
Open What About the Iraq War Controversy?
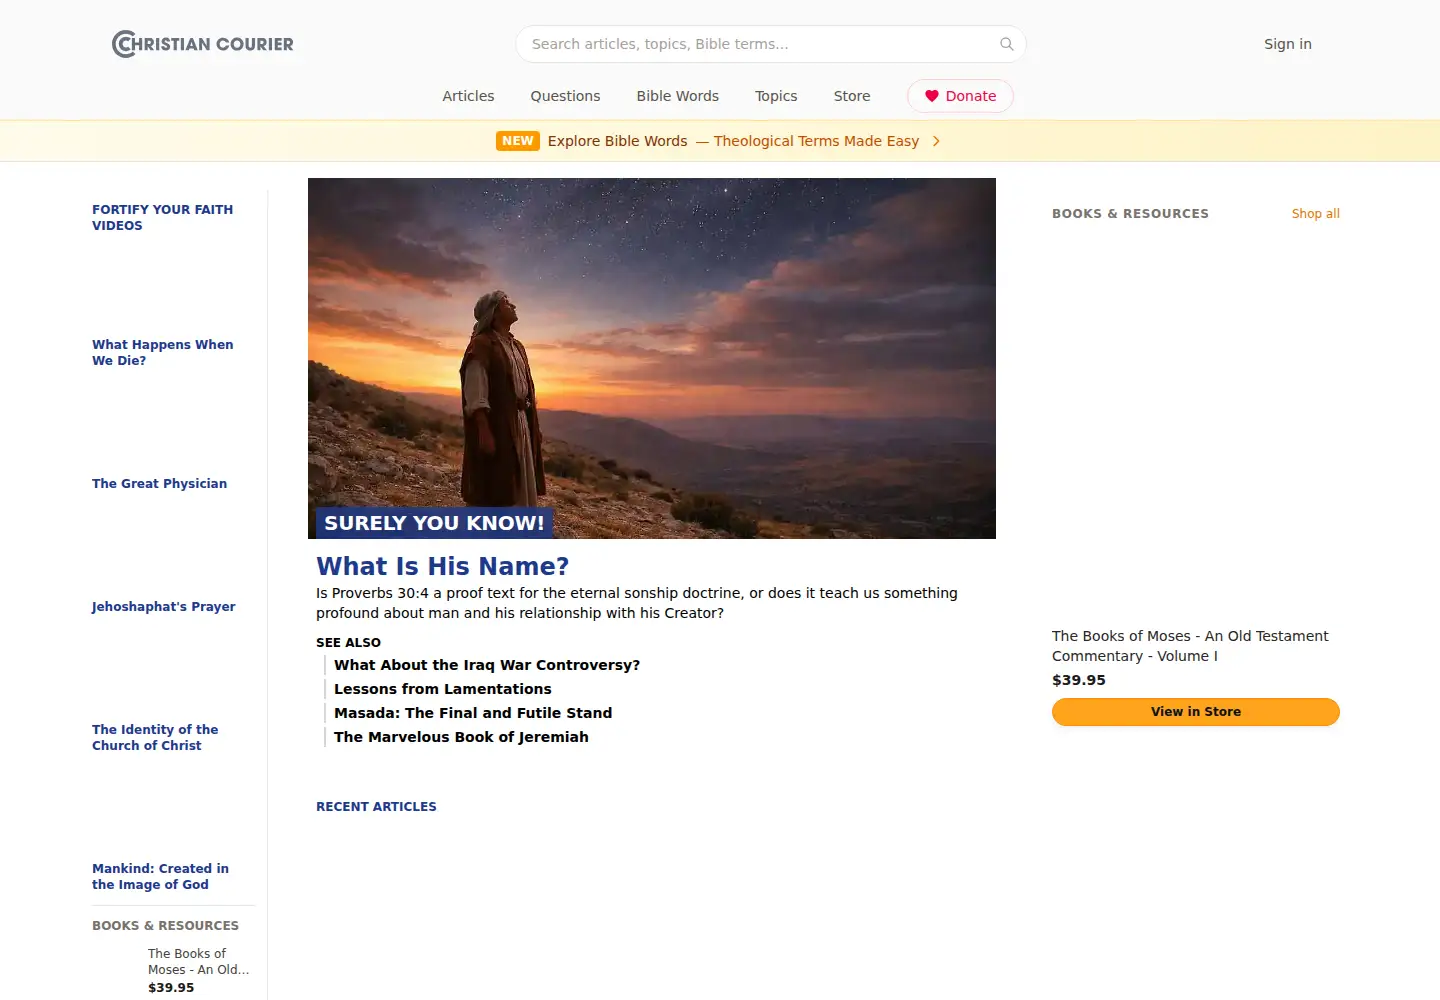click(x=487, y=665)
